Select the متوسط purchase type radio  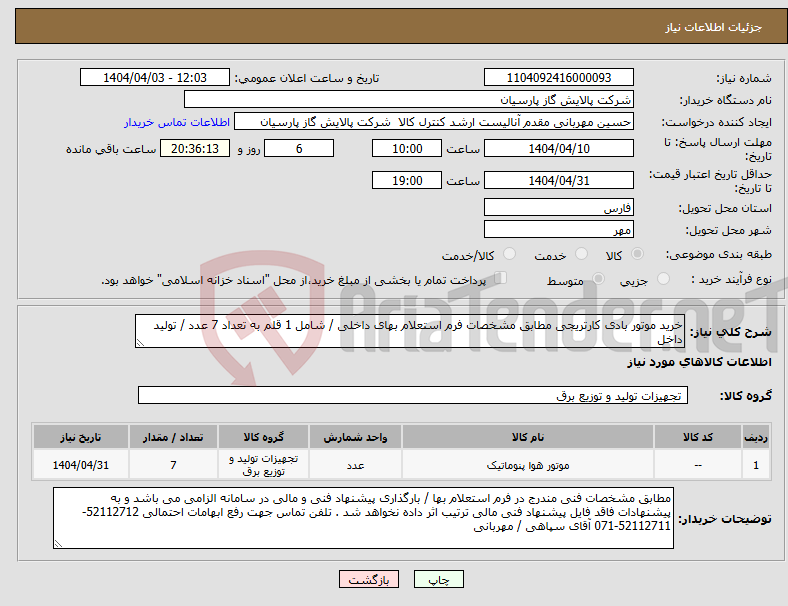(x=599, y=278)
